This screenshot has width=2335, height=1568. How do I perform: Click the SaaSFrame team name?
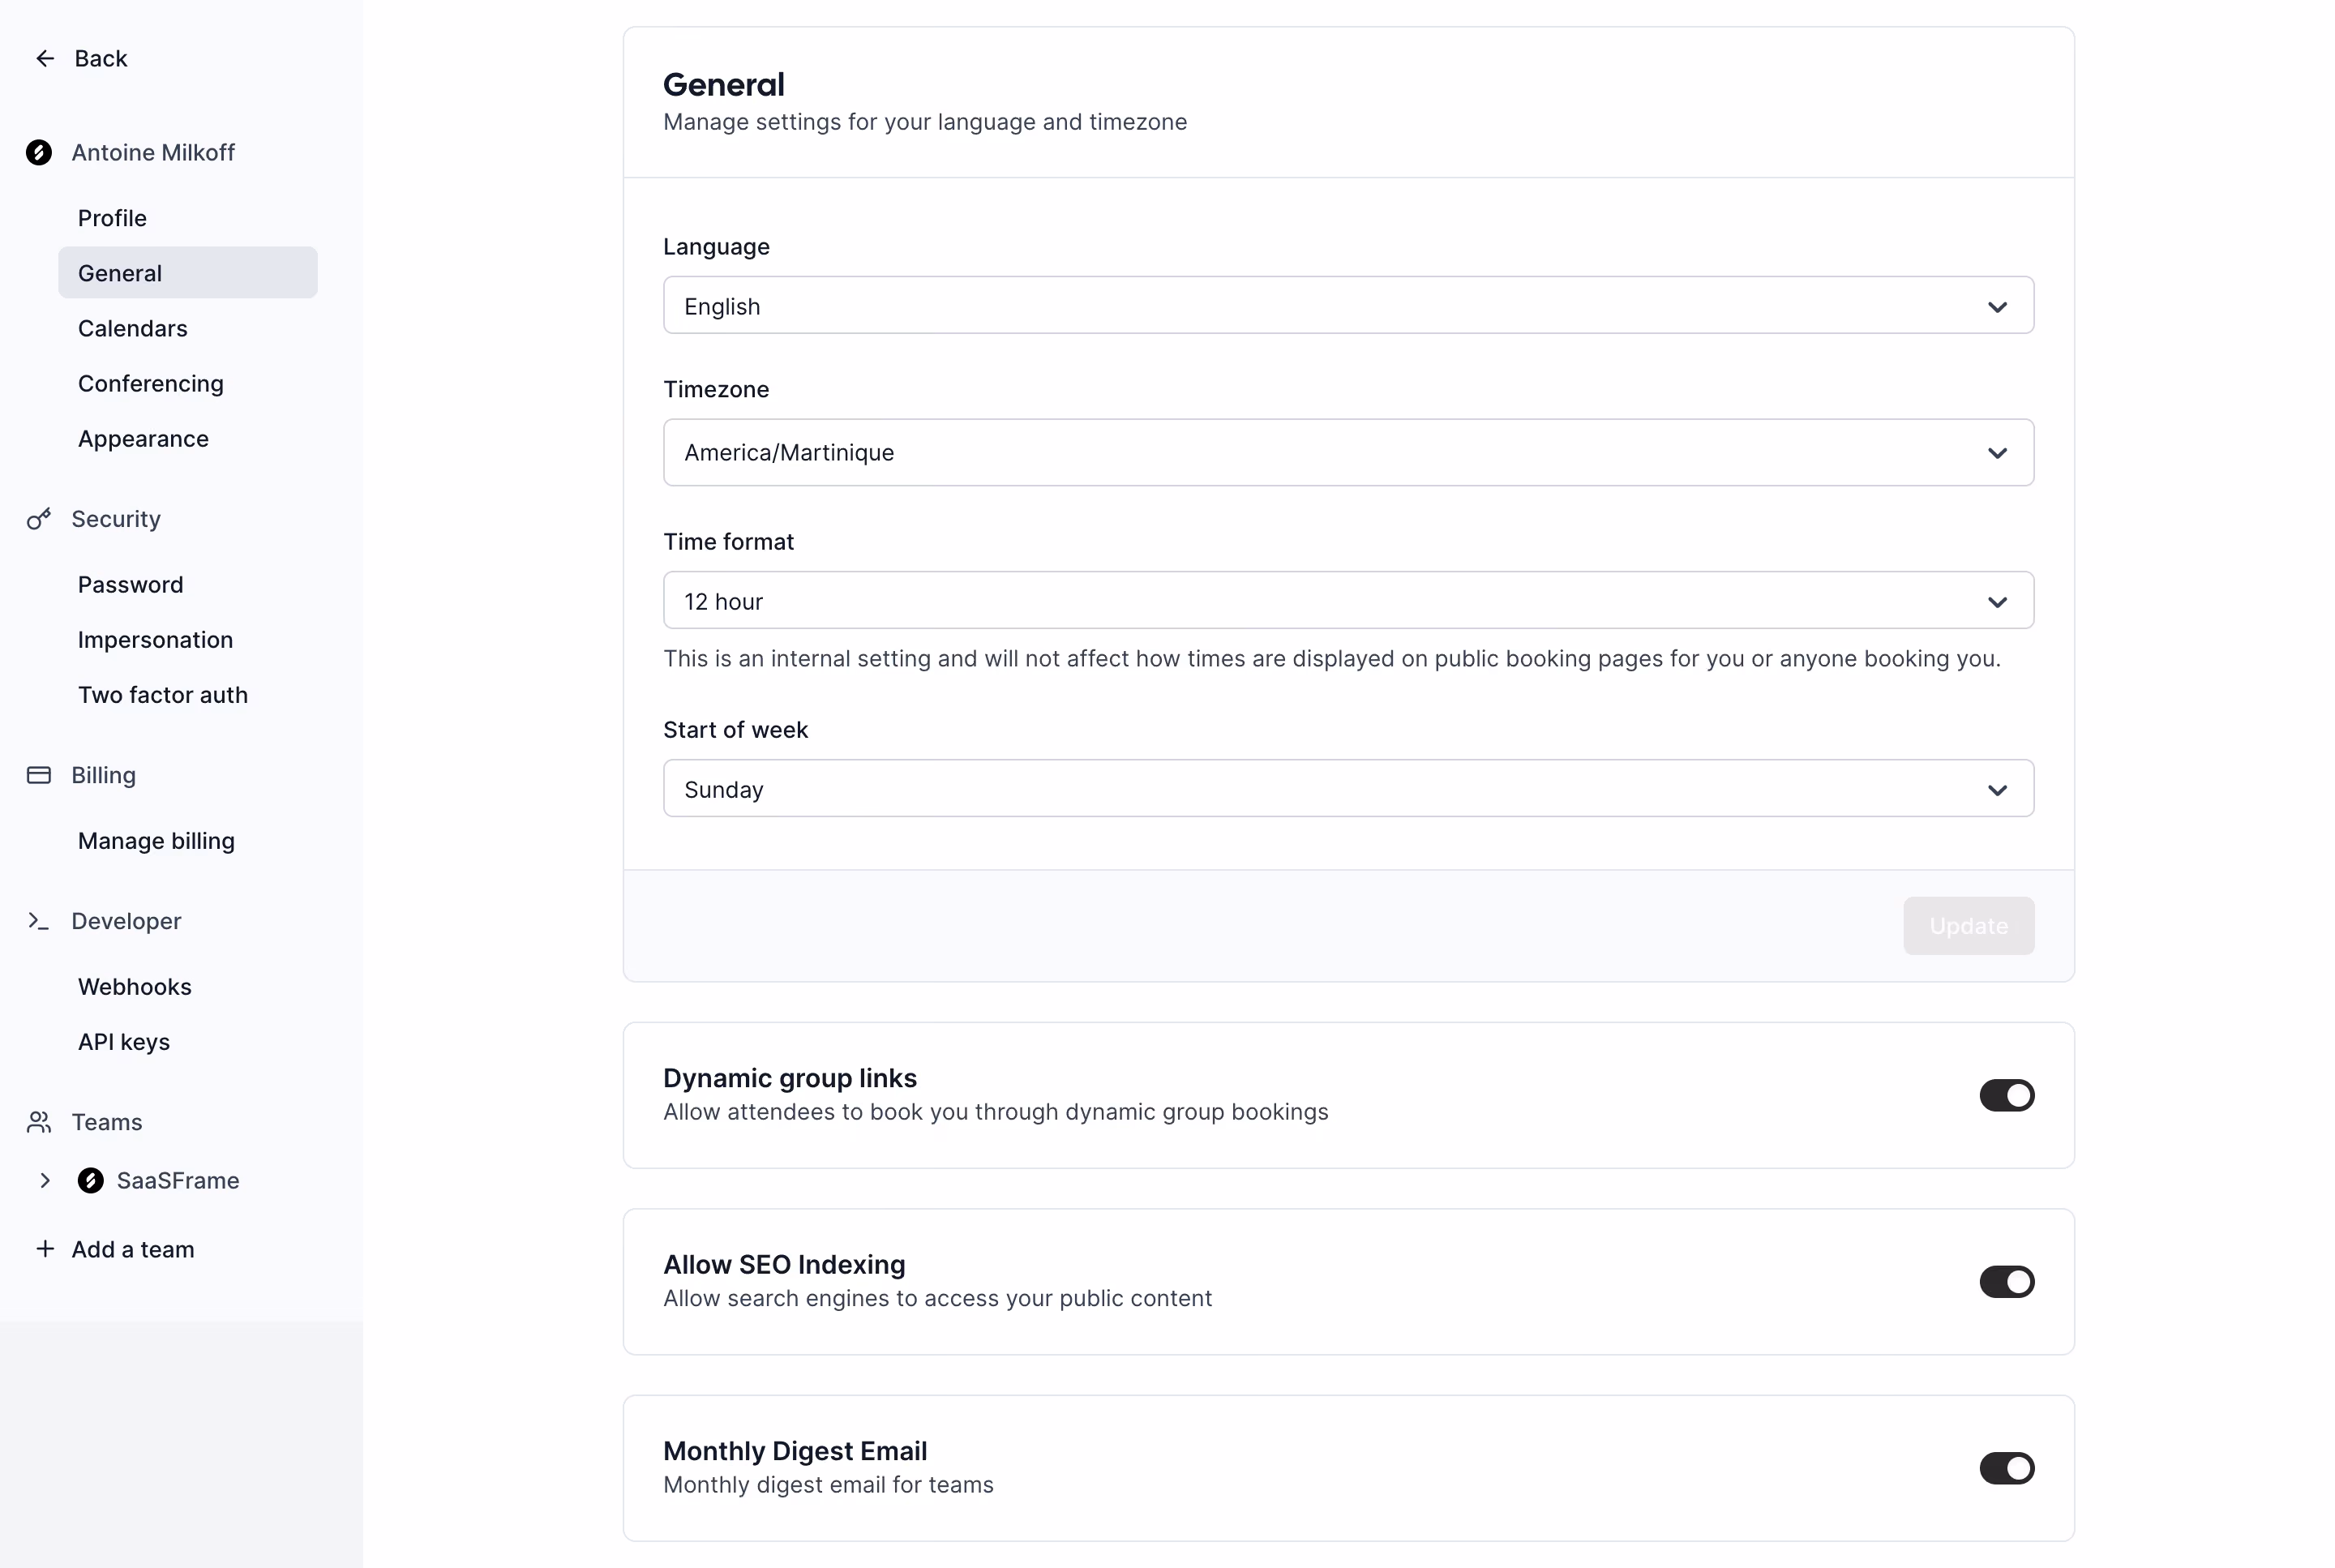pos(178,1180)
